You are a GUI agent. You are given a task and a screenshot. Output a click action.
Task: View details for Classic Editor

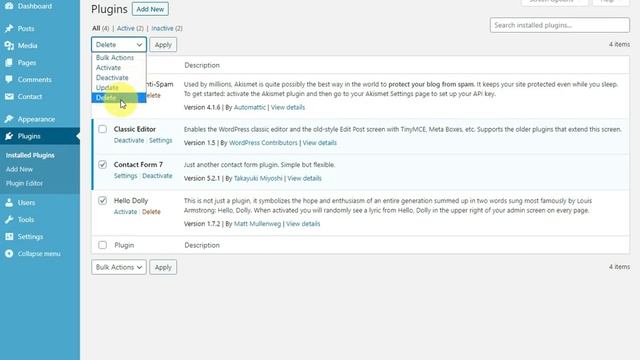pos(320,143)
